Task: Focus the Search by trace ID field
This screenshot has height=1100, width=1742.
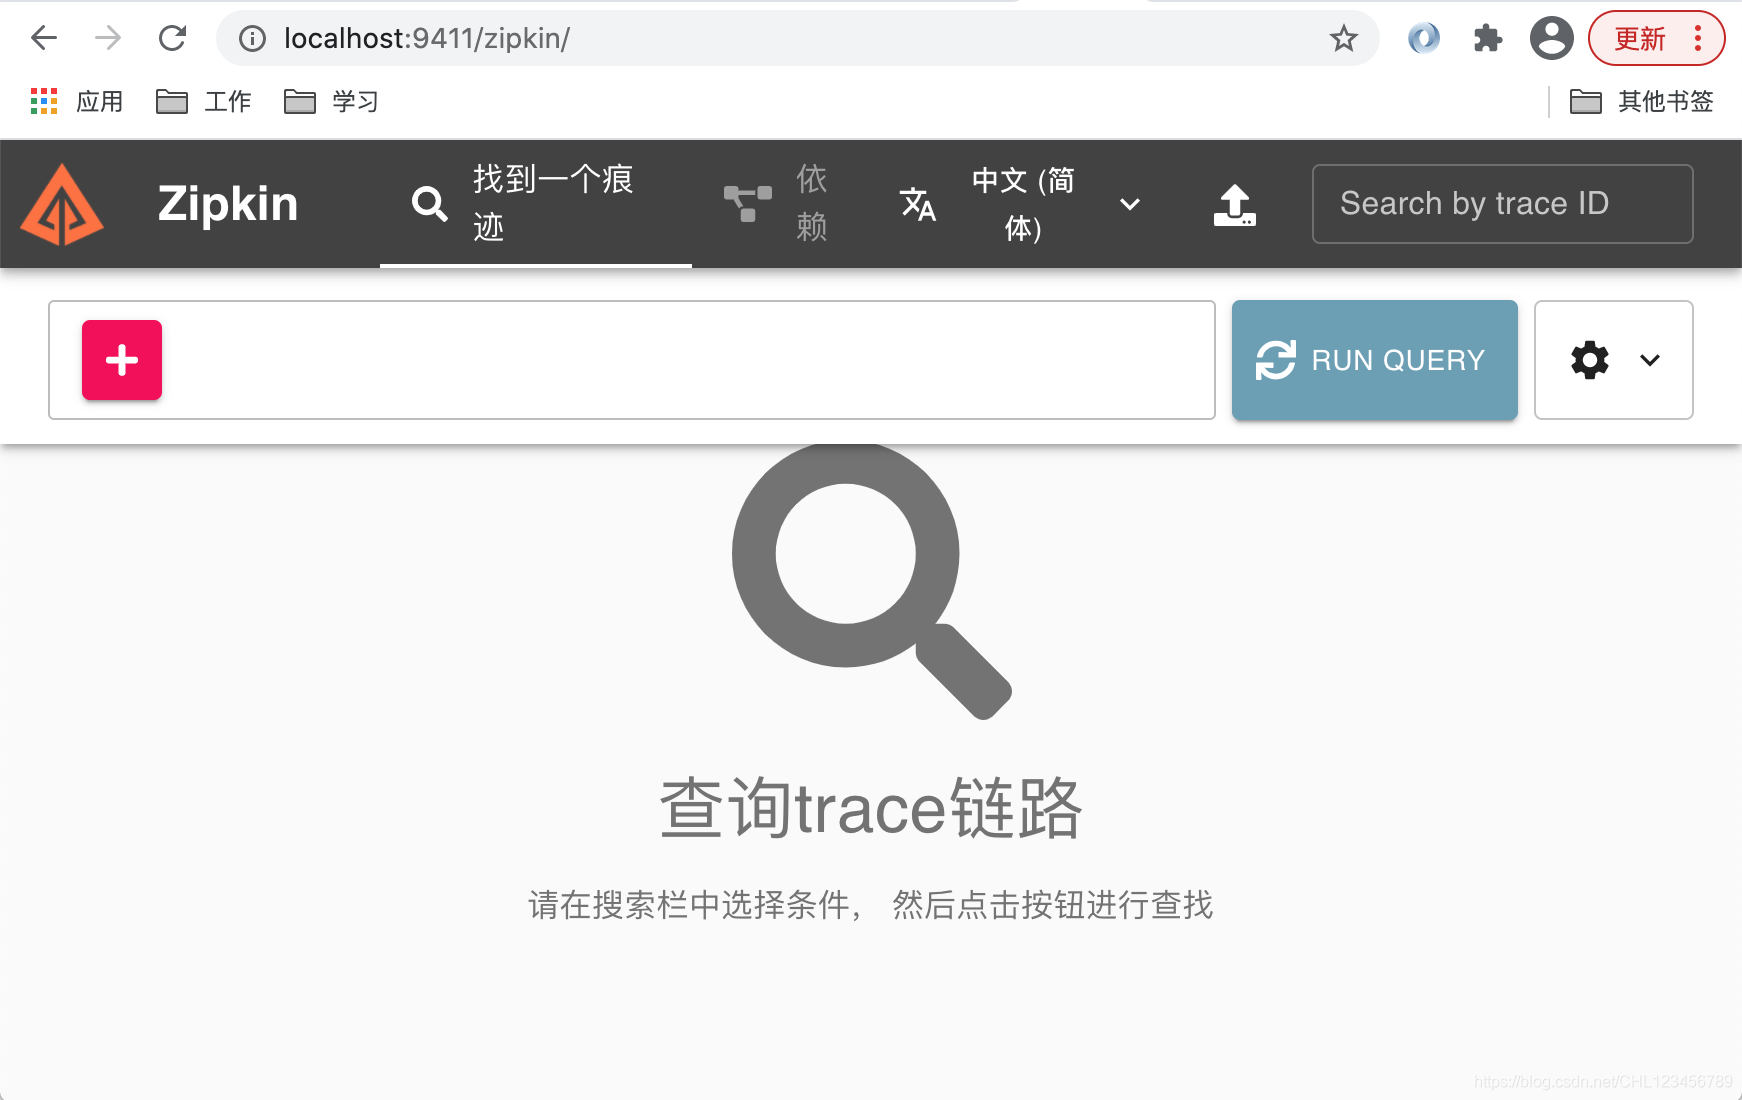Action: [1502, 204]
